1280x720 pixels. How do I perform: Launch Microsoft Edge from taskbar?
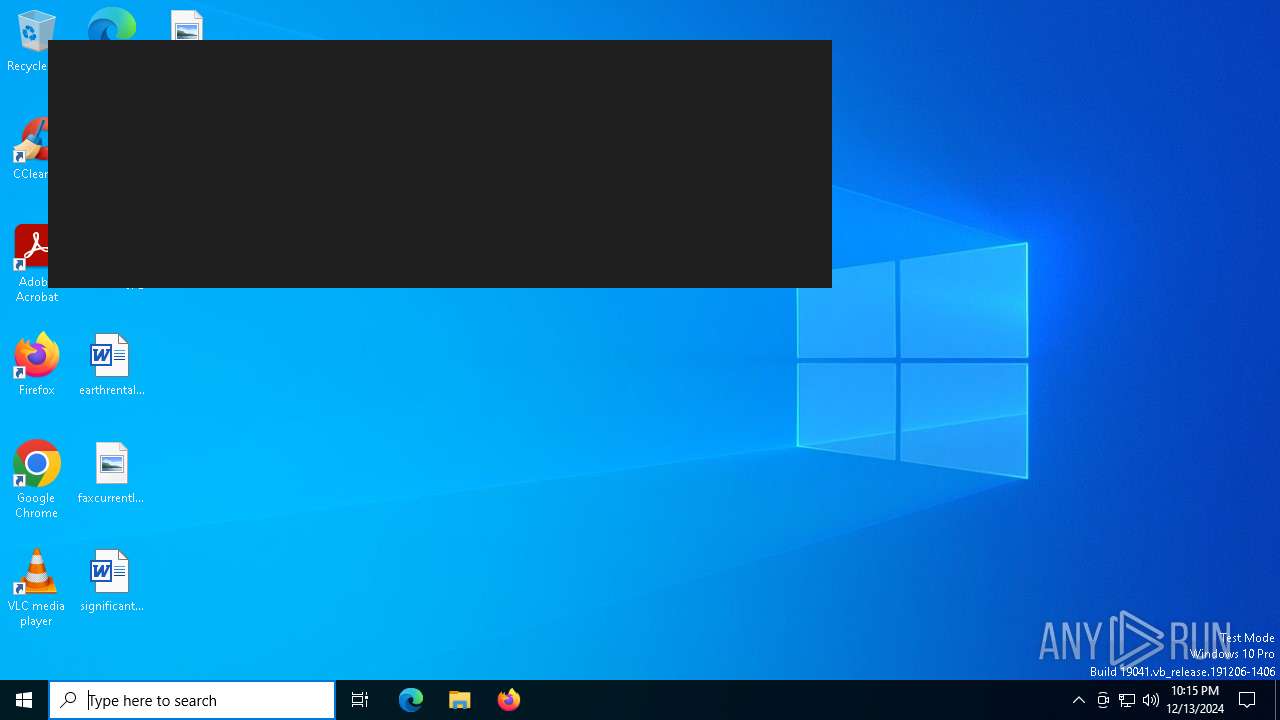411,700
